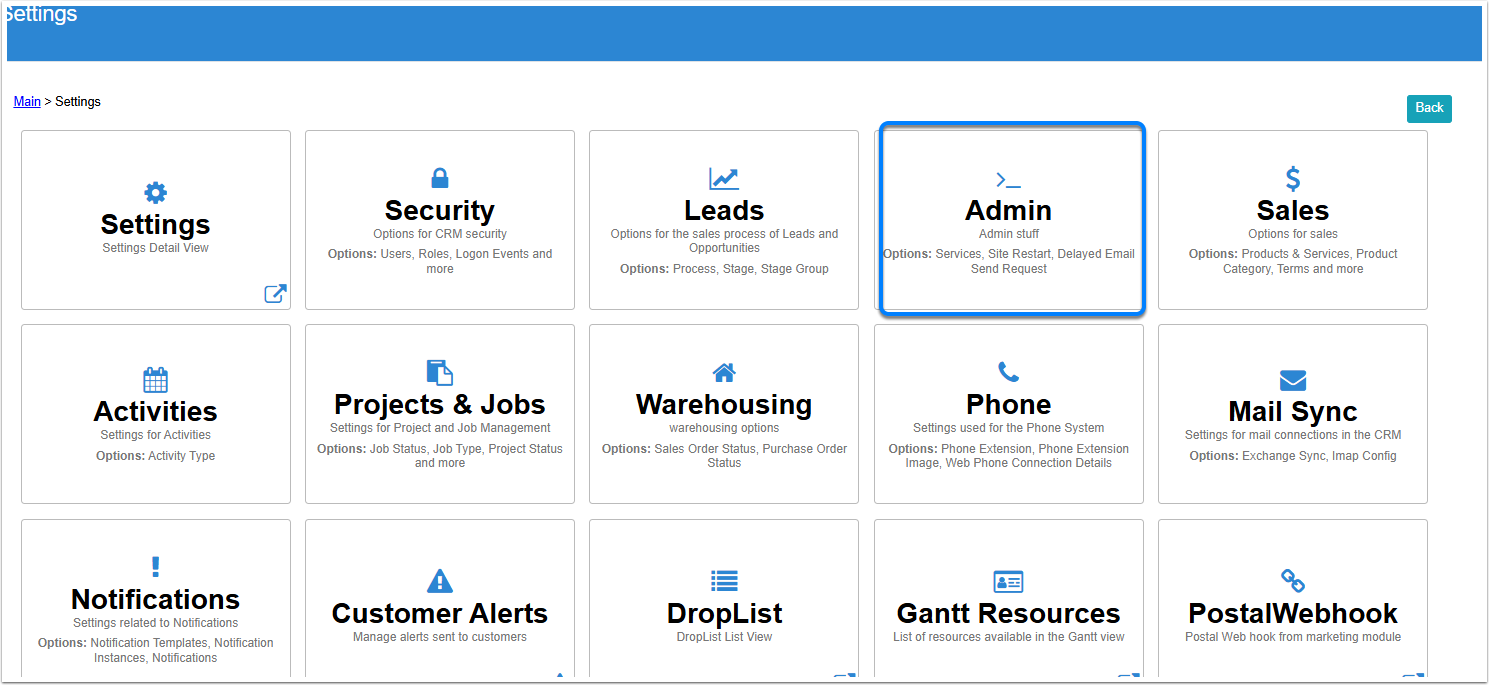Select the house icon above Warehousing

[x=724, y=373]
